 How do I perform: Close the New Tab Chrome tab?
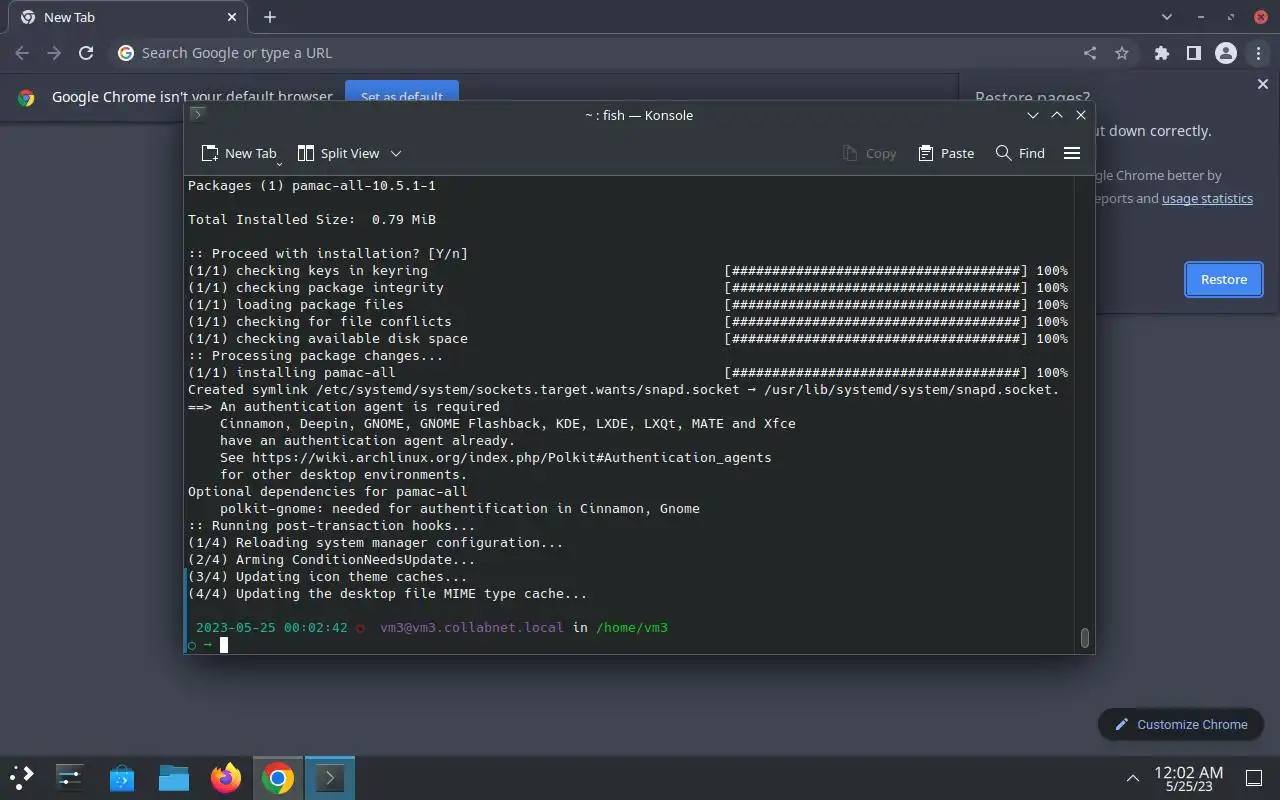point(232,17)
